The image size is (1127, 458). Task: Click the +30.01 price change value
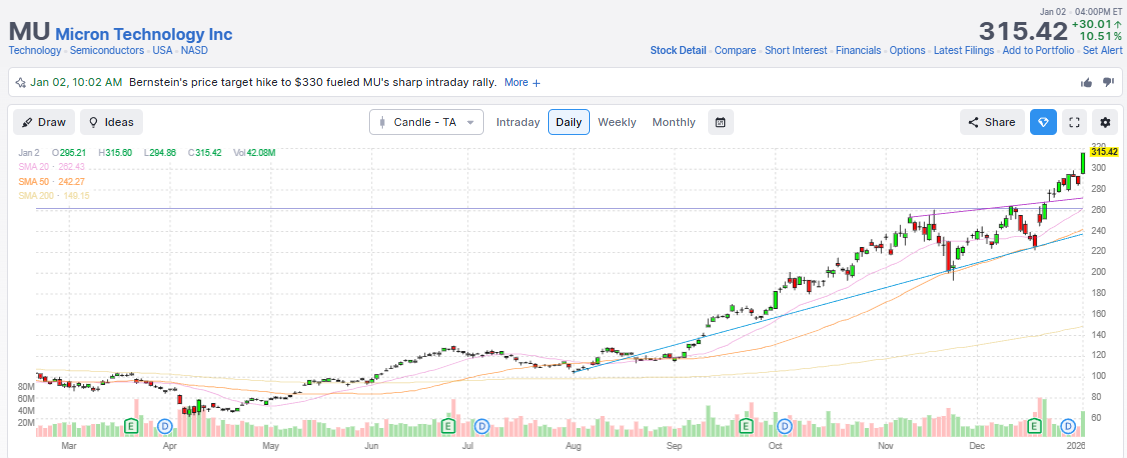coord(1096,24)
